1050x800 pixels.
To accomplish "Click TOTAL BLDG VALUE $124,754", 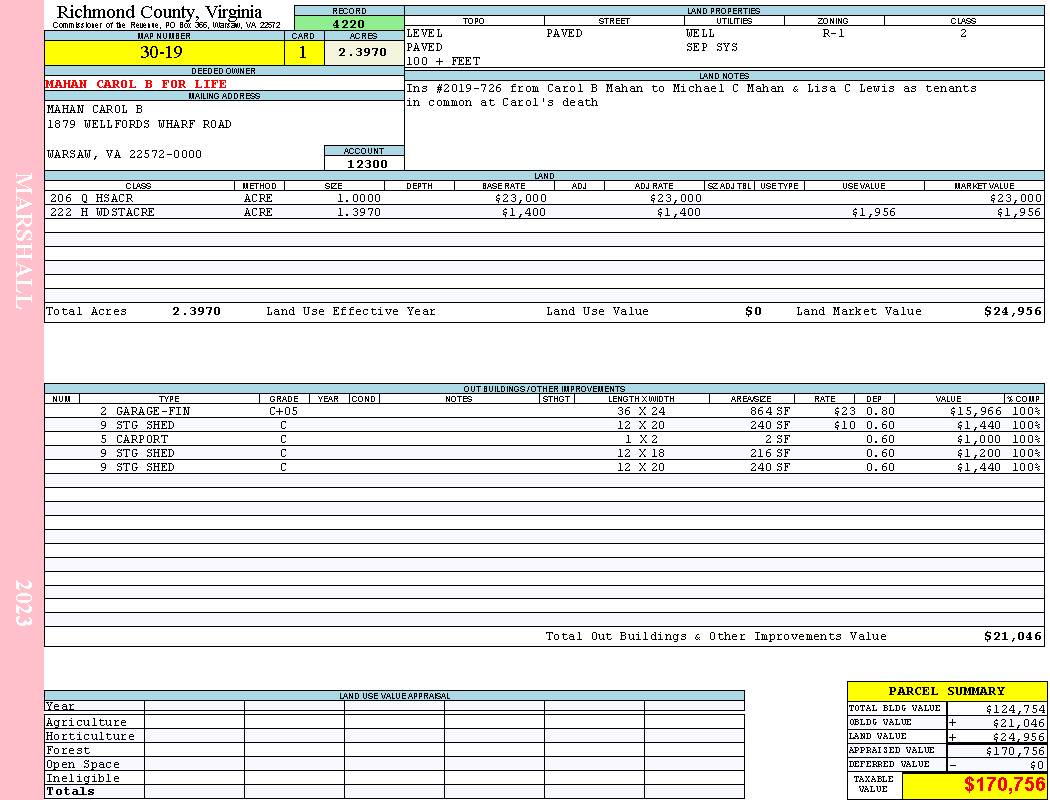I will coord(1015,709).
